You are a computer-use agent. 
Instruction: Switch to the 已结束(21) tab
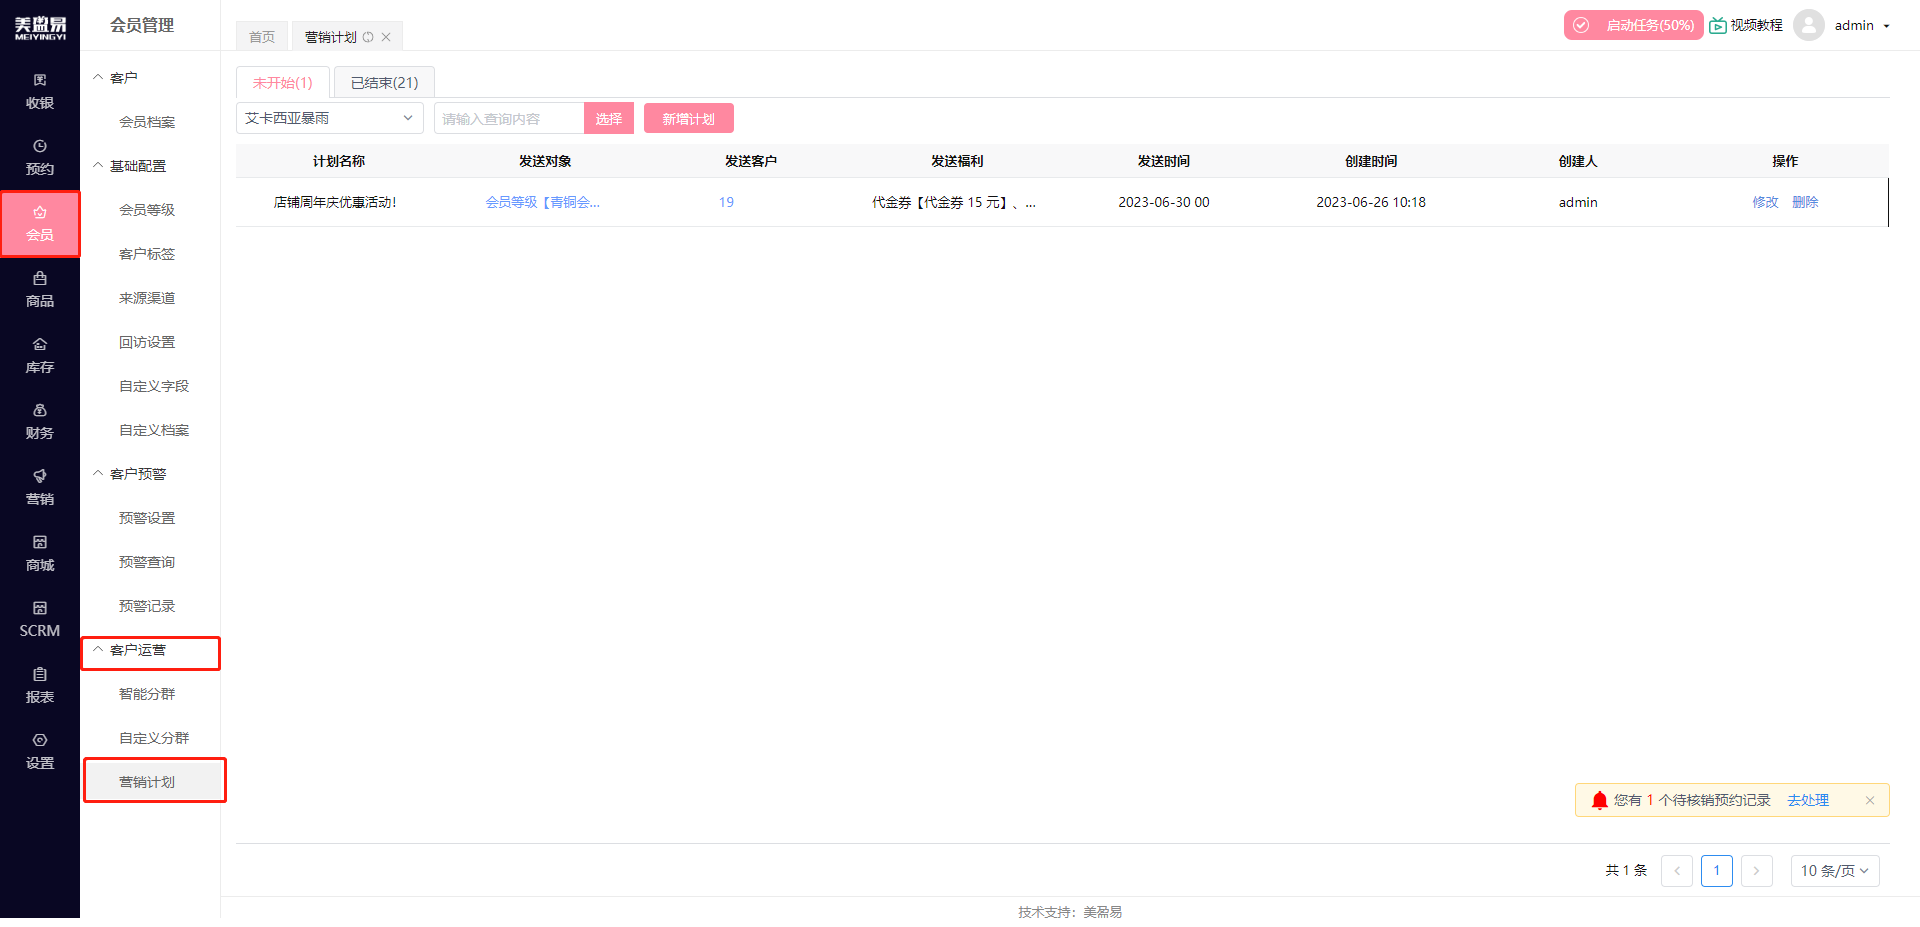(x=384, y=83)
